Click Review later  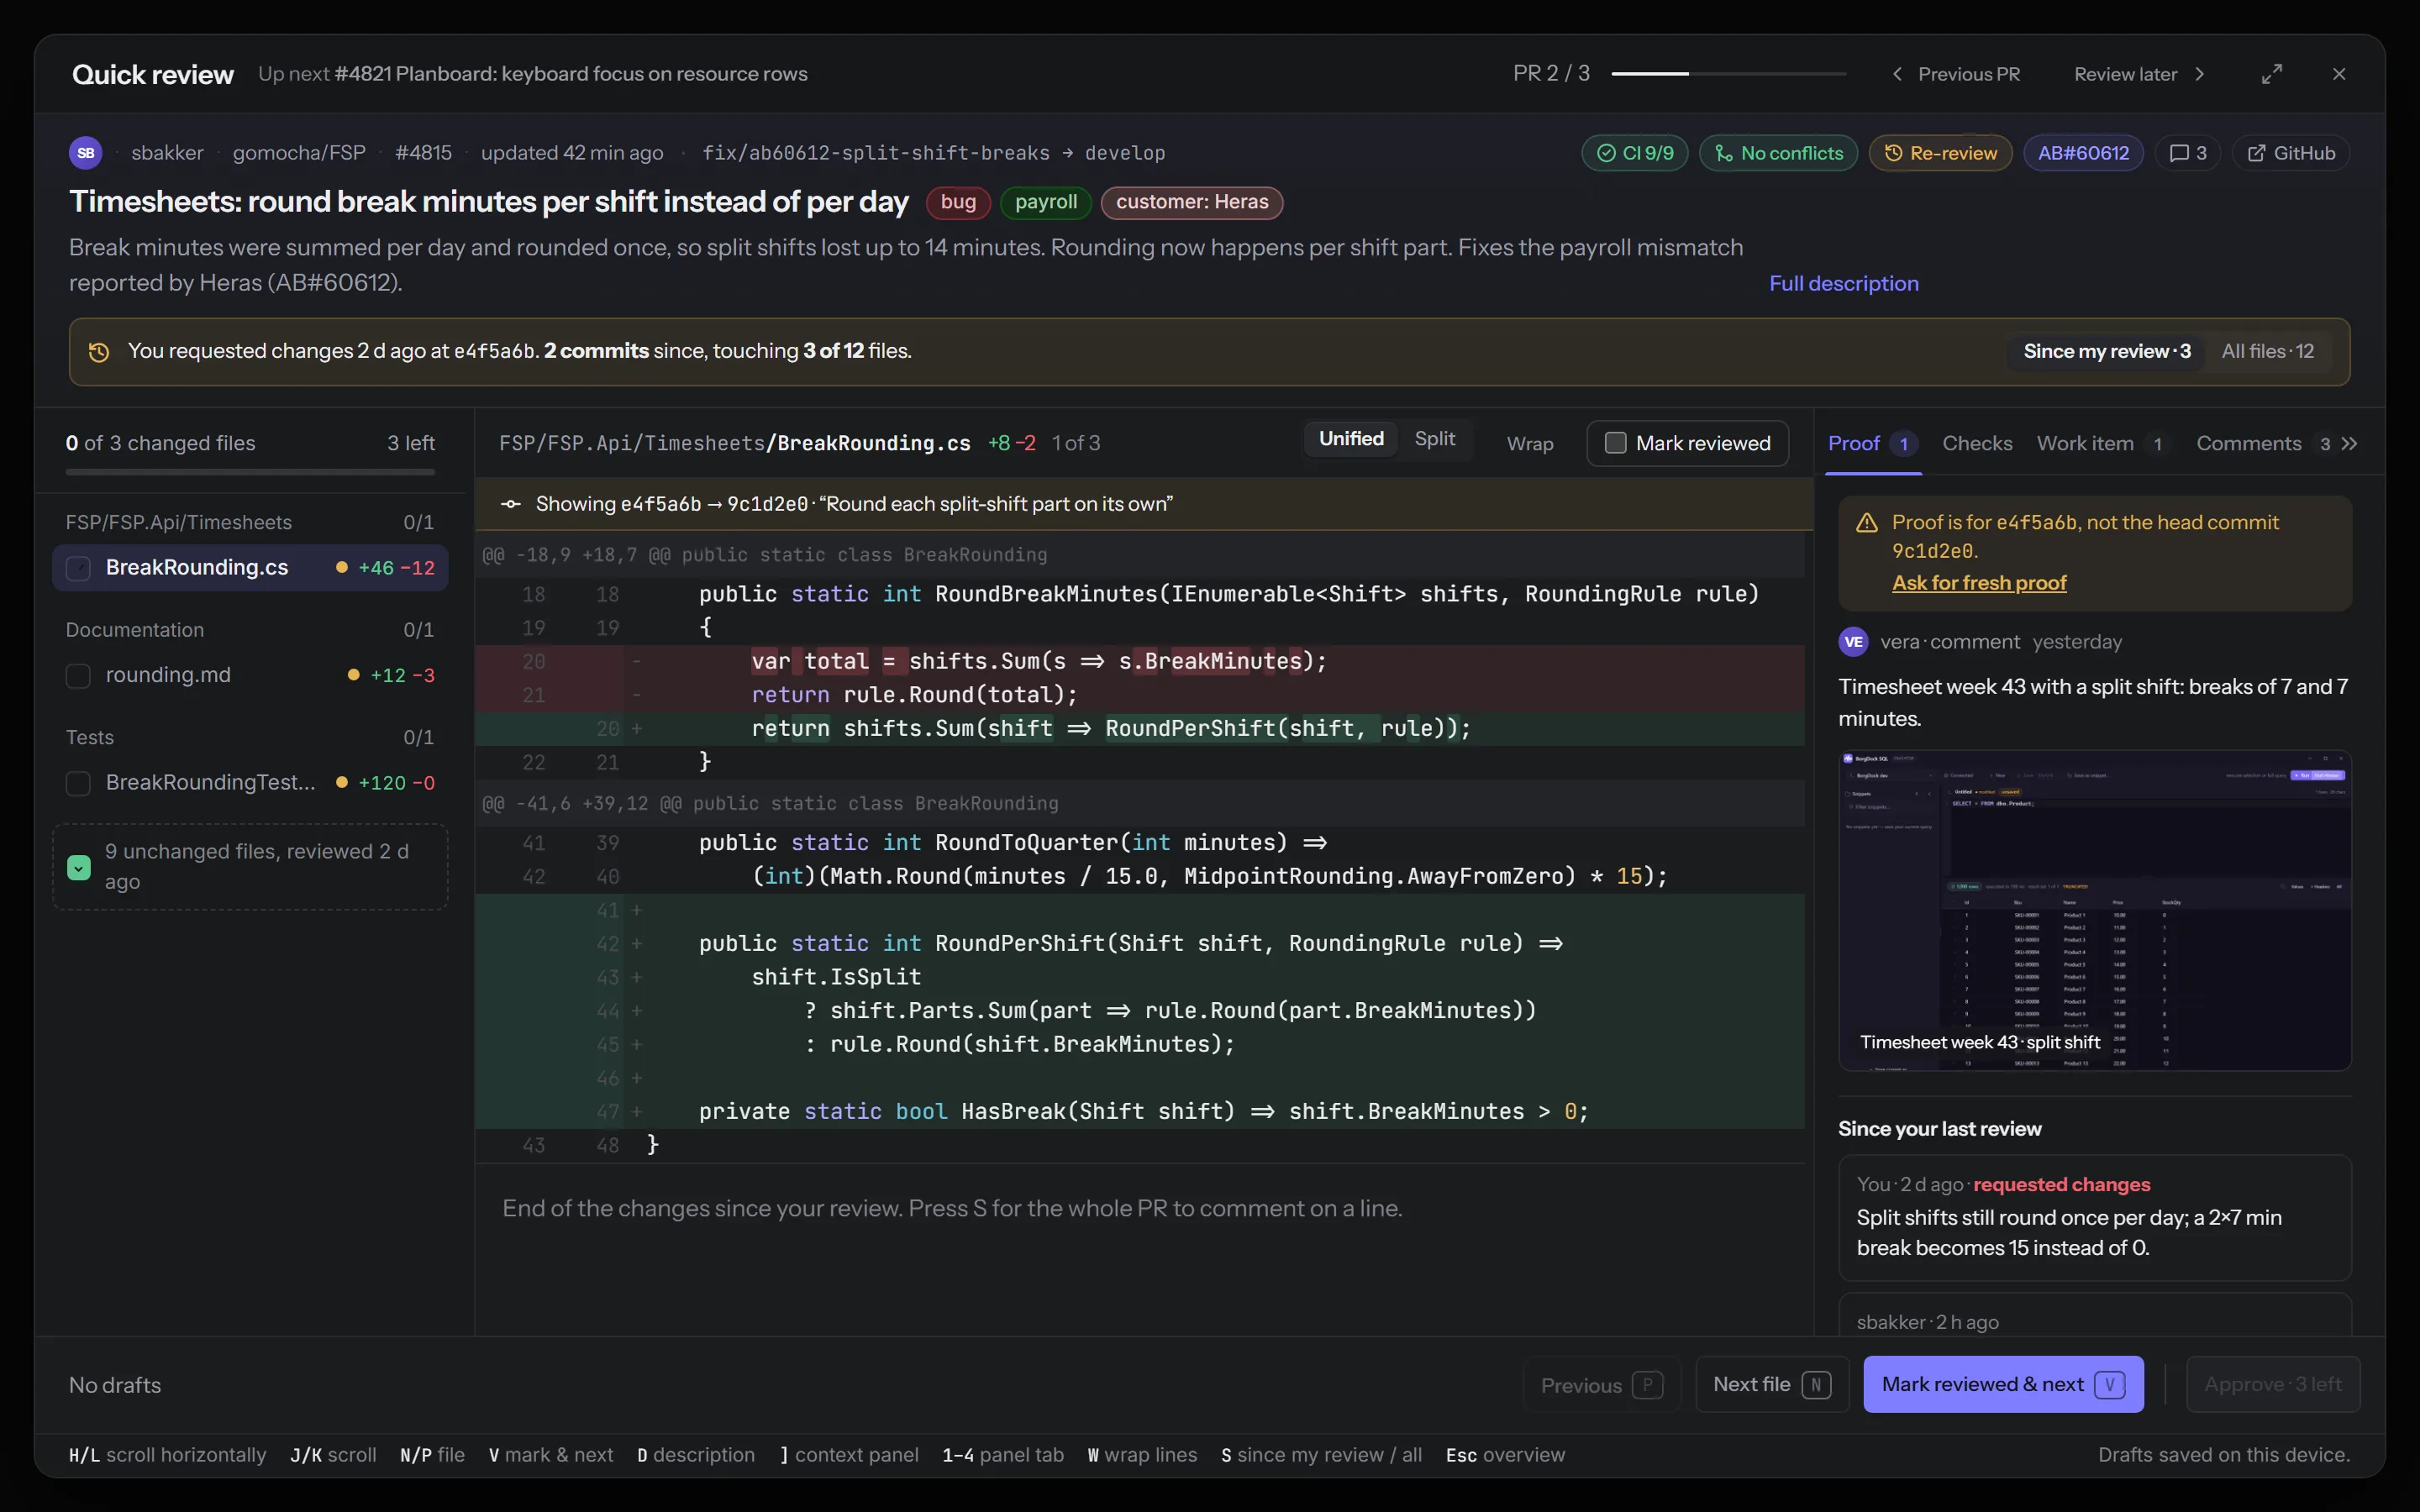coord(2139,74)
